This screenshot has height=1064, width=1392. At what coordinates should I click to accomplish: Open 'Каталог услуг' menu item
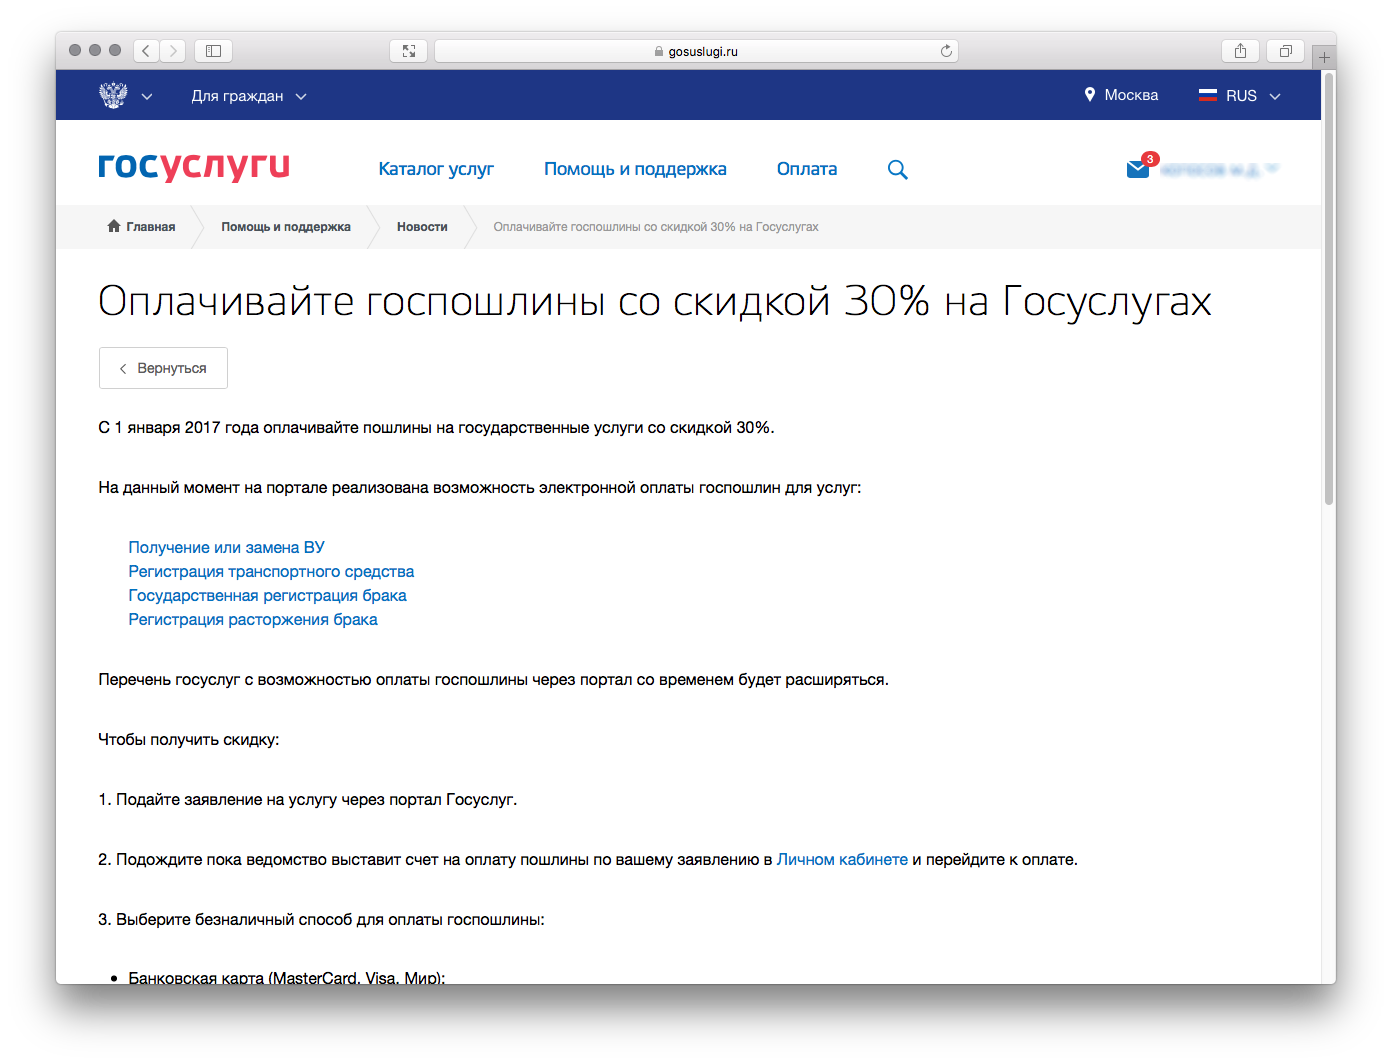point(436,169)
